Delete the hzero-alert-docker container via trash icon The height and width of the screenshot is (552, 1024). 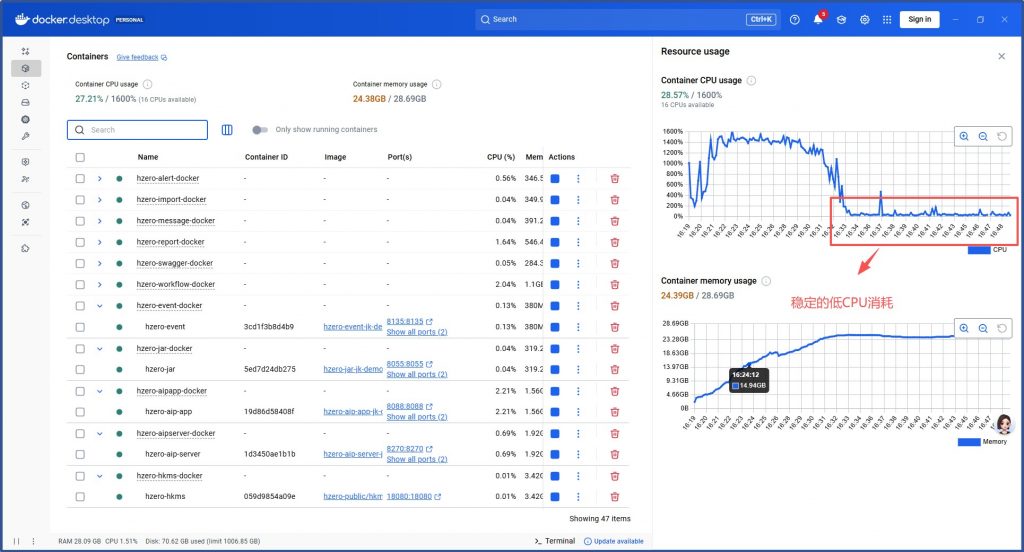coord(614,178)
